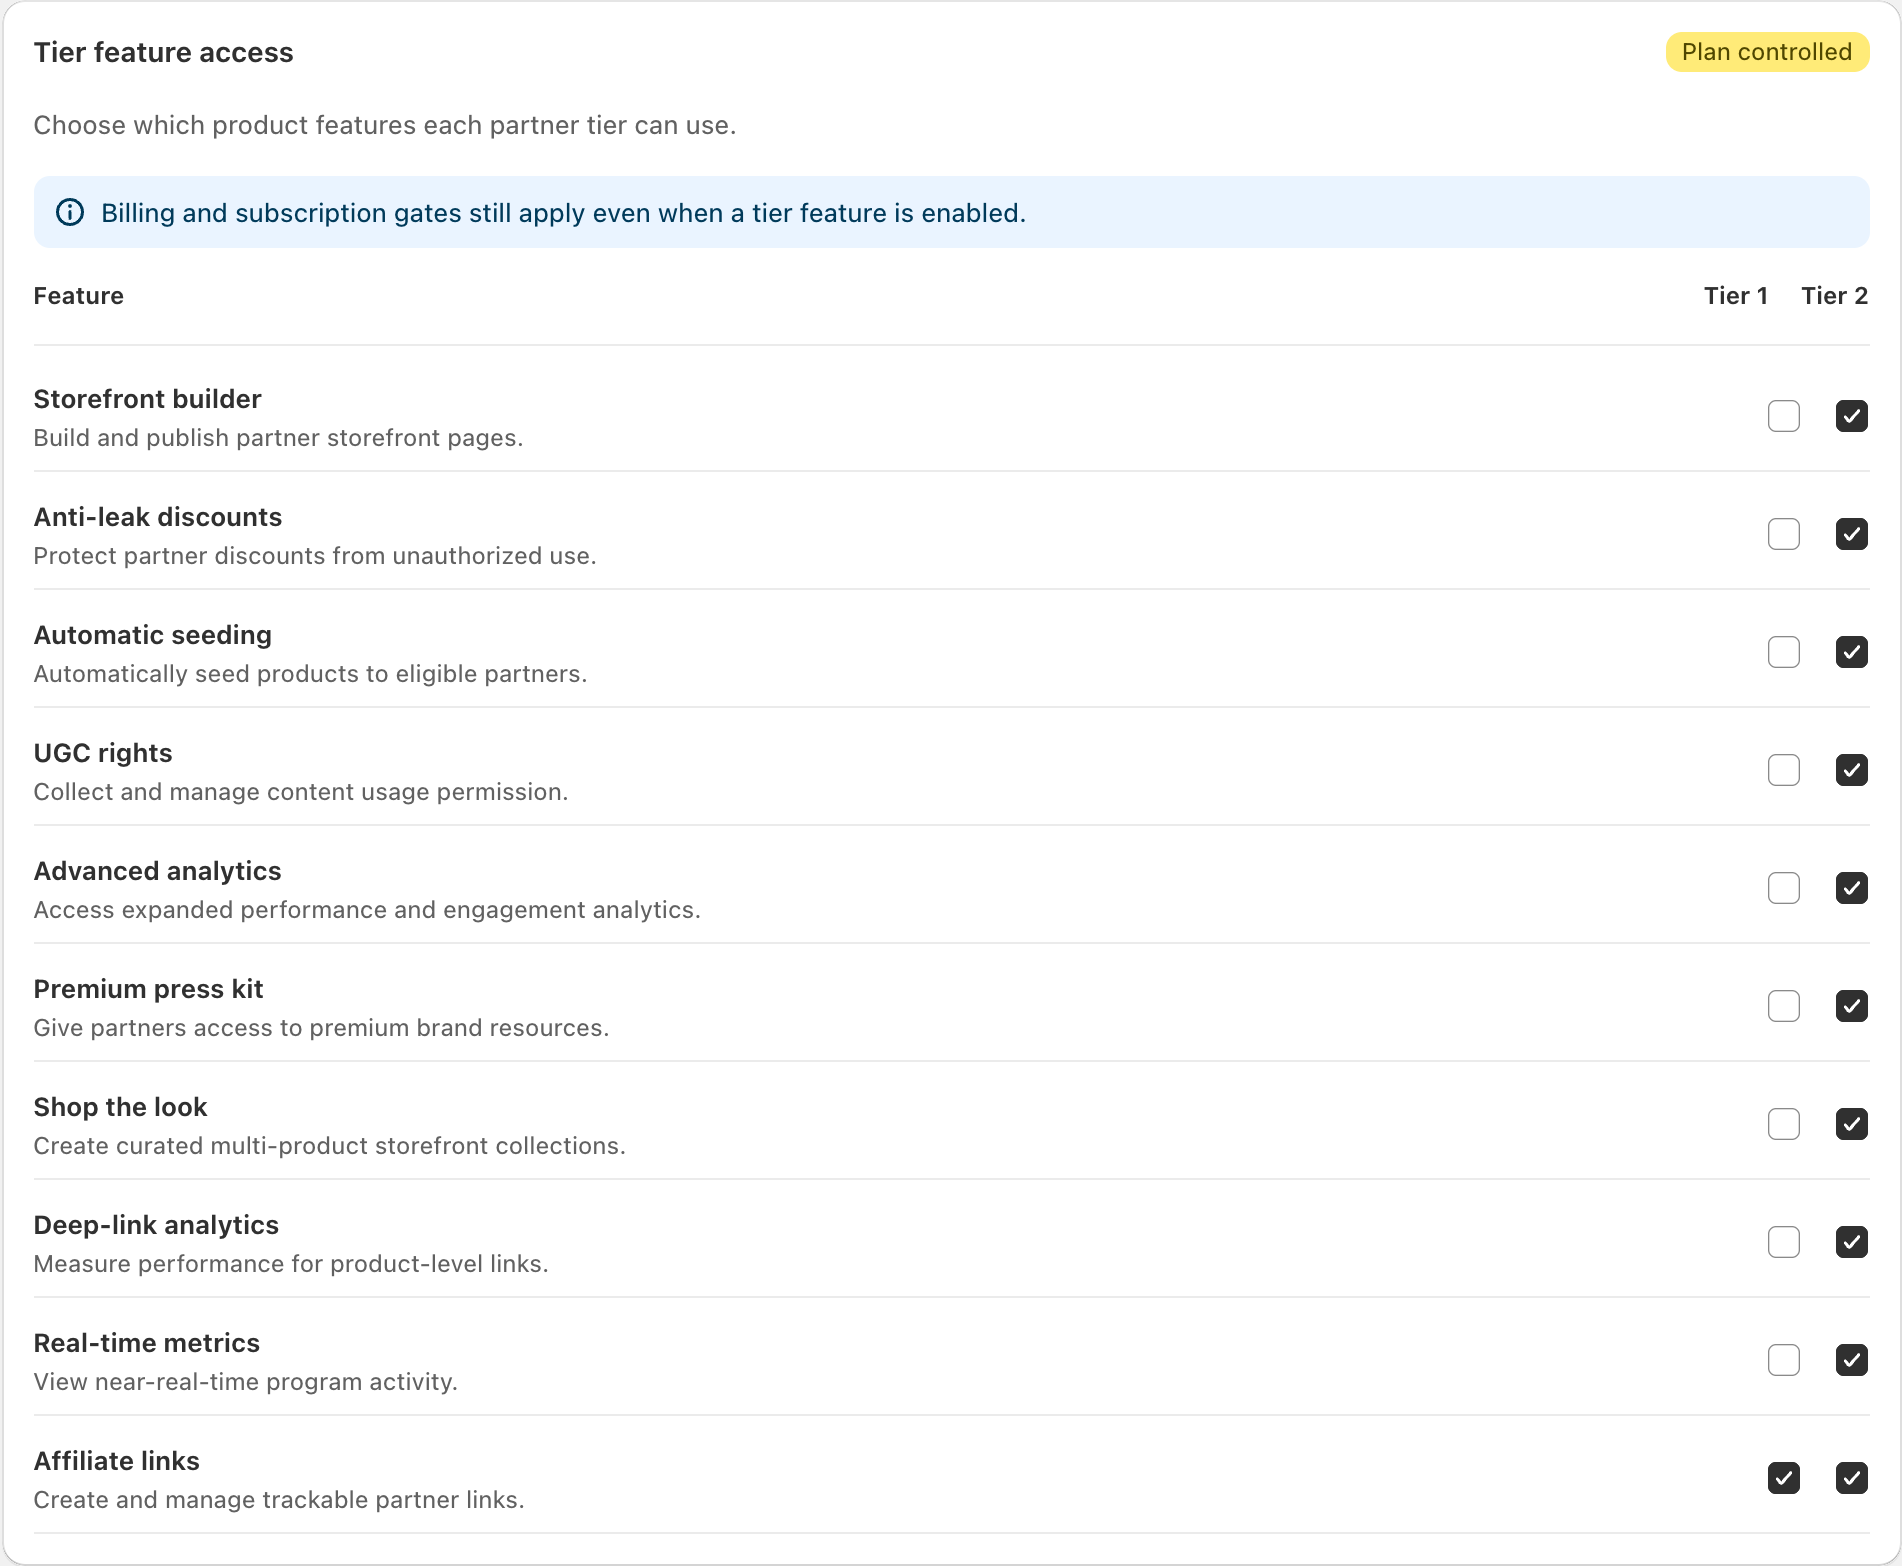Select the Shop the look feature name

tap(121, 1107)
